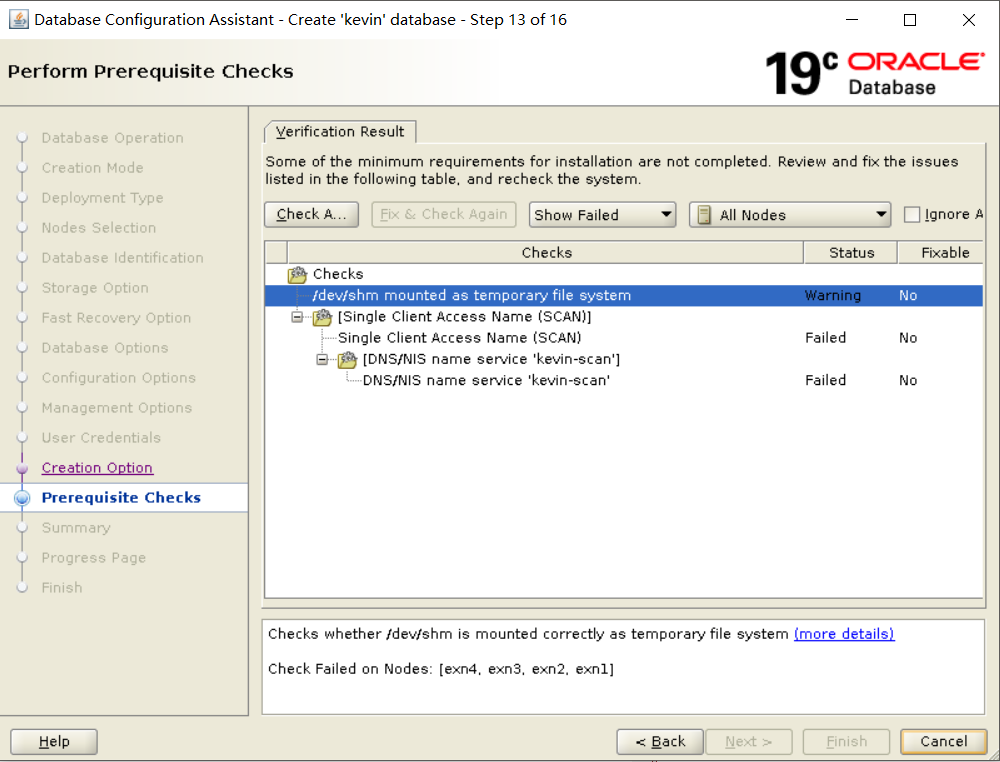Click the Failed status of Single Client Access Name row
1000x762 pixels.
[825, 338]
